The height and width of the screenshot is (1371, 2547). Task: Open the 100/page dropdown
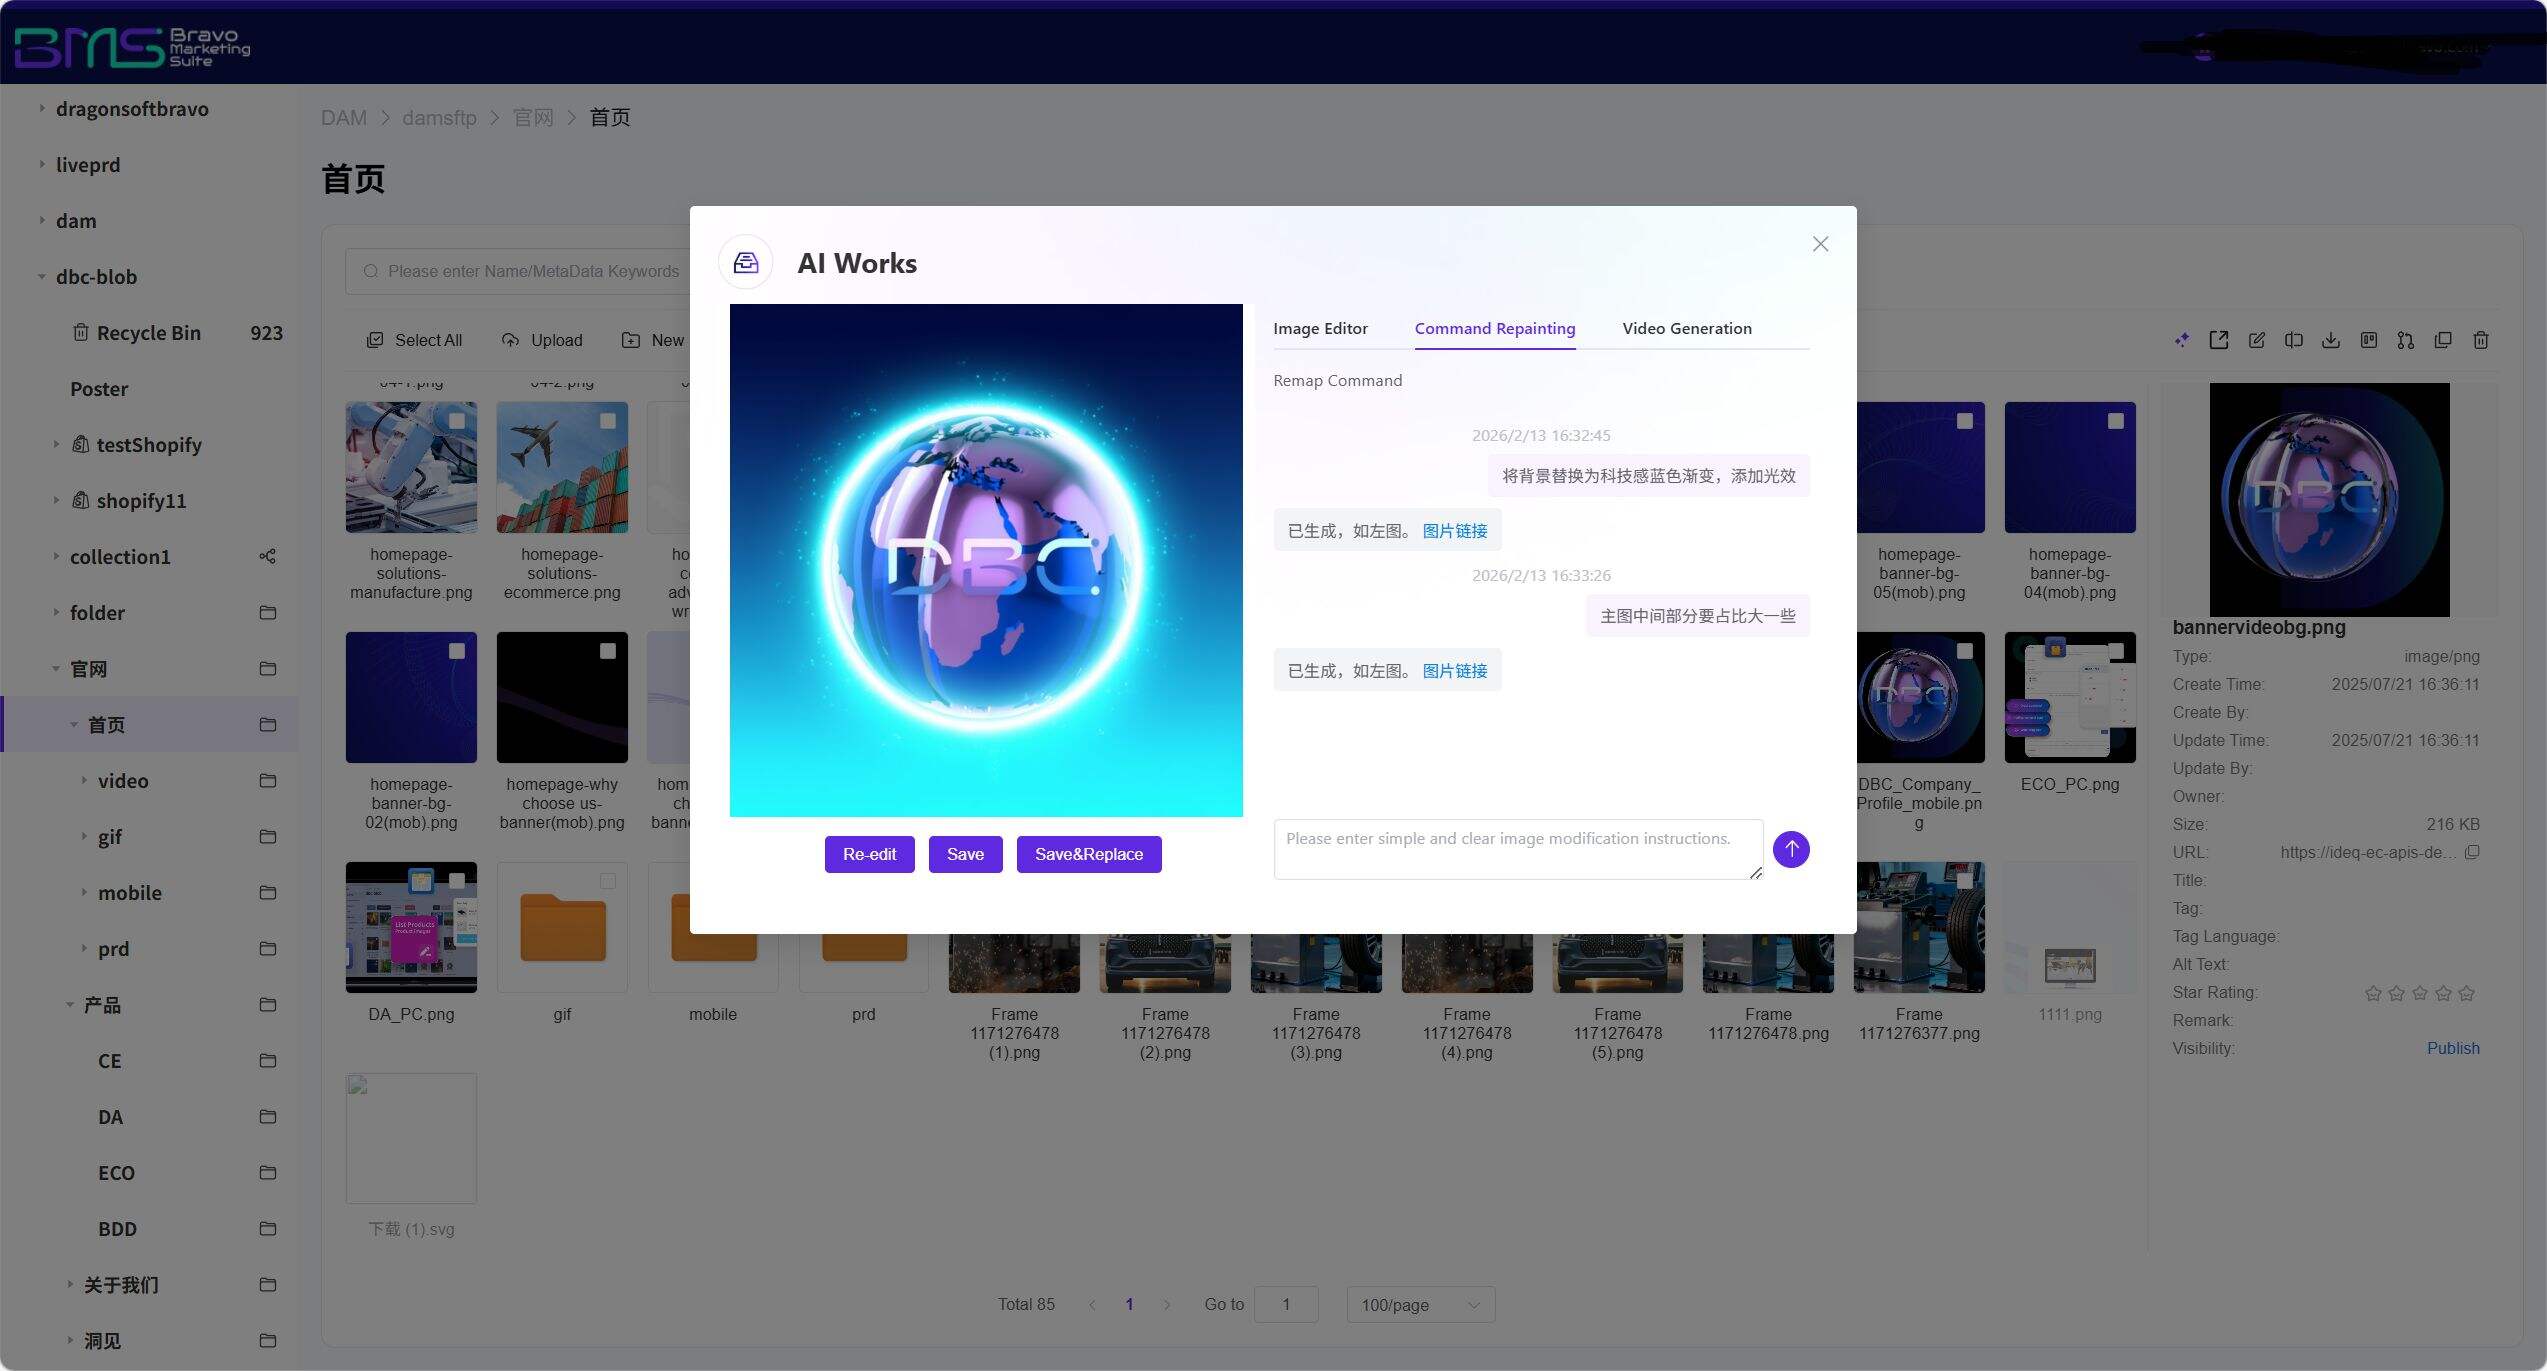click(1420, 1304)
